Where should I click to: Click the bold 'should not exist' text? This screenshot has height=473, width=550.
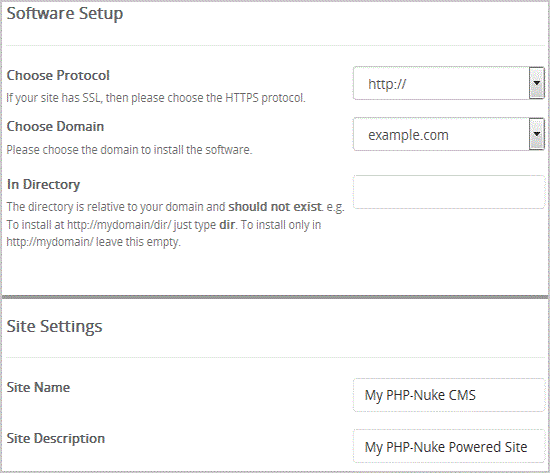(x=275, y=207)
